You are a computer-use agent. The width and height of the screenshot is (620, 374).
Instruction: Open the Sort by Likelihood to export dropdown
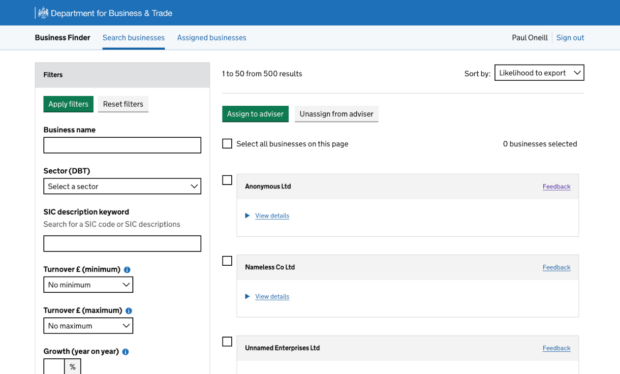click(x=539, y=73)
